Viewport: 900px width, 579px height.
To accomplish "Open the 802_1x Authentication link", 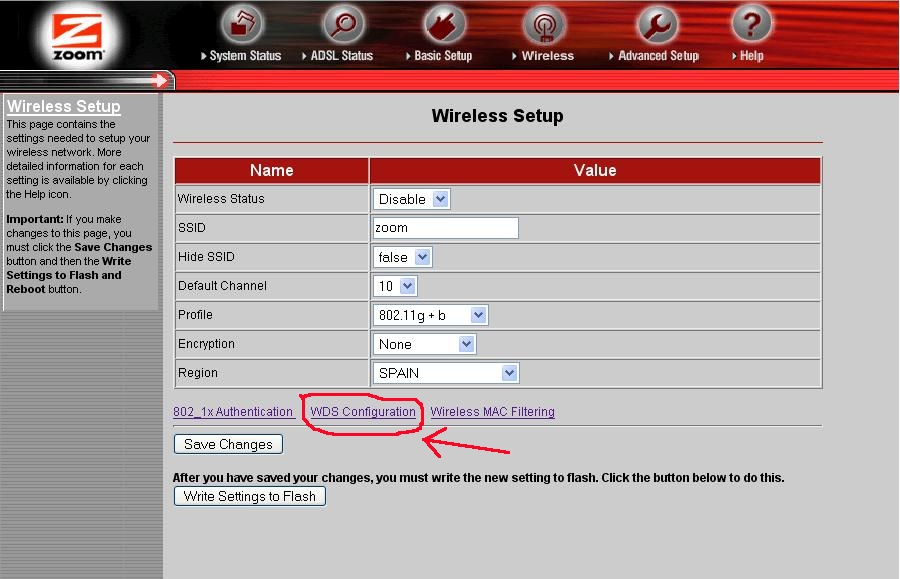I will click(233, 412).
